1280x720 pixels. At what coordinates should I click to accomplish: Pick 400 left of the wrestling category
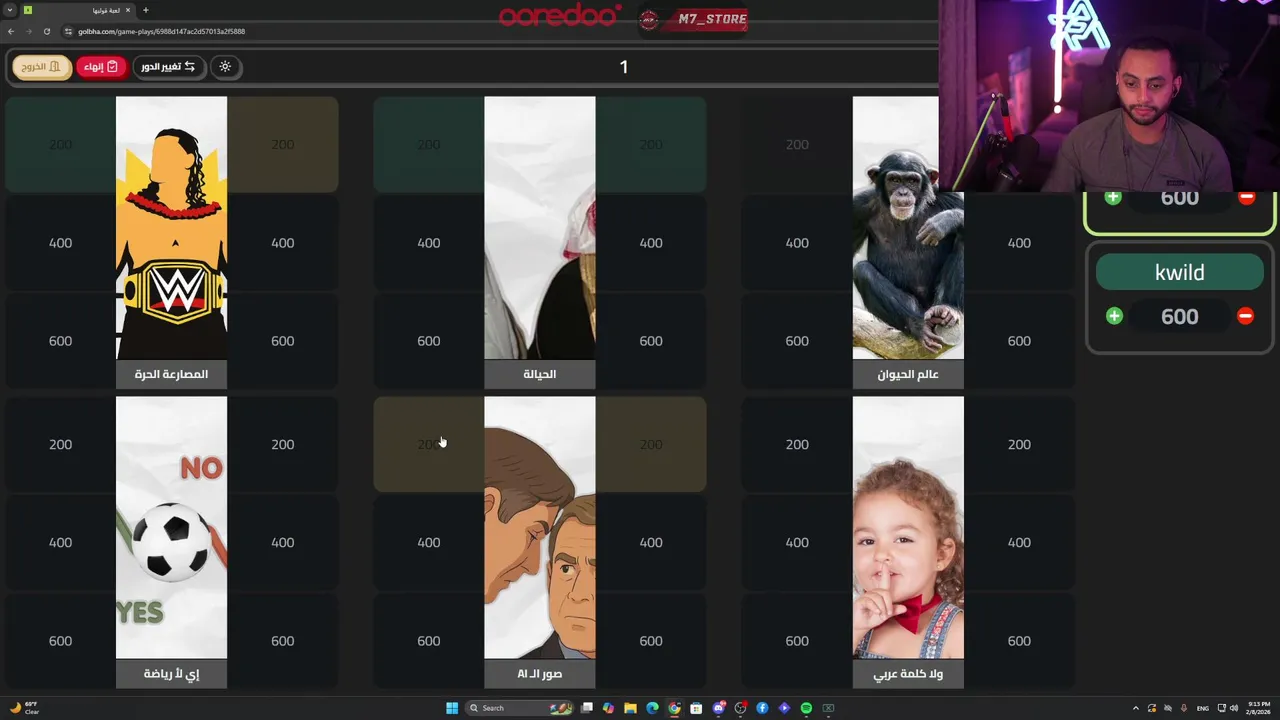click(x=60, y=243)
